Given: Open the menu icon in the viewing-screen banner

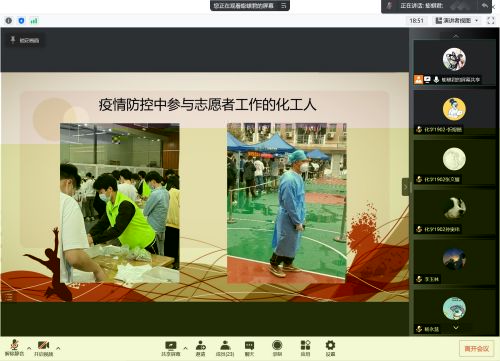Looking at the screenshot, I should click(x=284, y=5).
